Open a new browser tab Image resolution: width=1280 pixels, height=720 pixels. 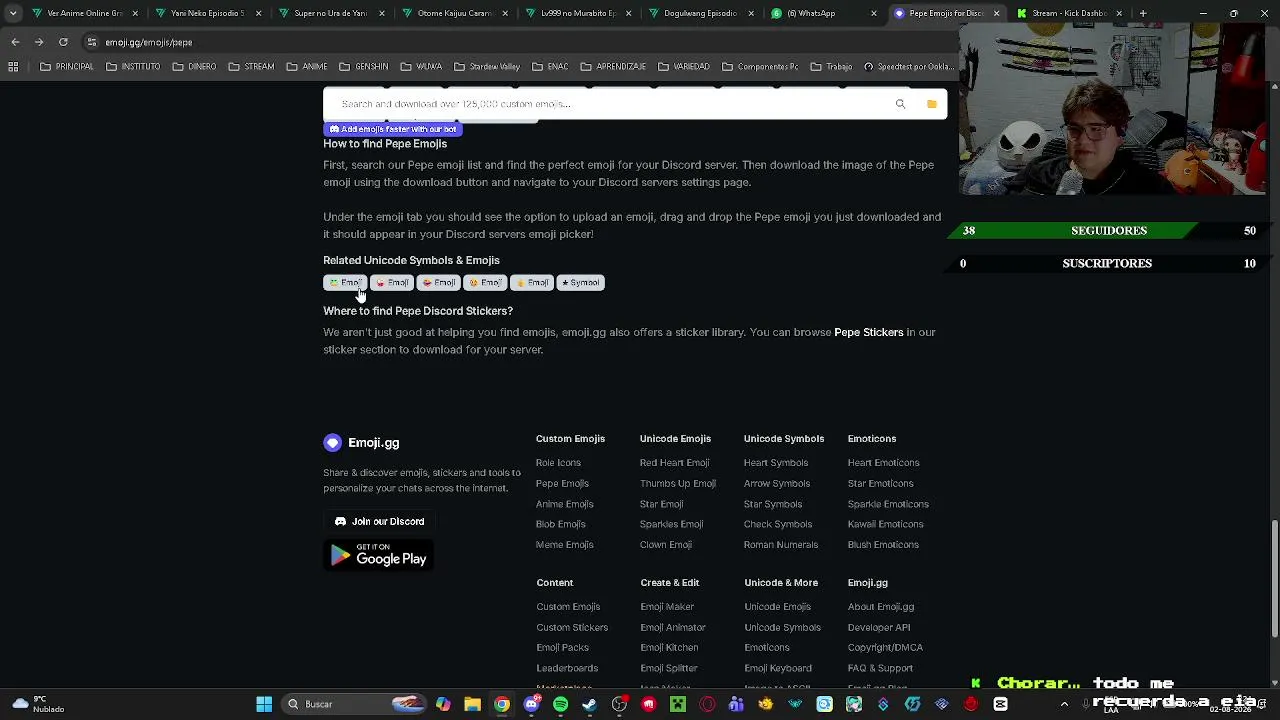[x=1143, y=14]
